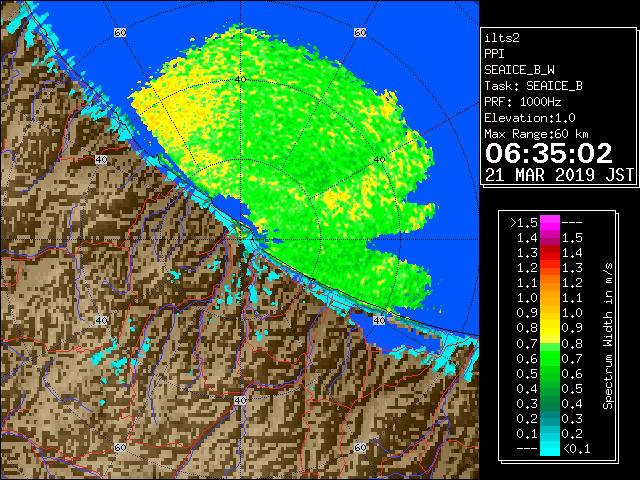Viewport: 640px width, 480px height.
Task: Click the Spectrum Width in m/s legend title
Action: pos(608,336)
